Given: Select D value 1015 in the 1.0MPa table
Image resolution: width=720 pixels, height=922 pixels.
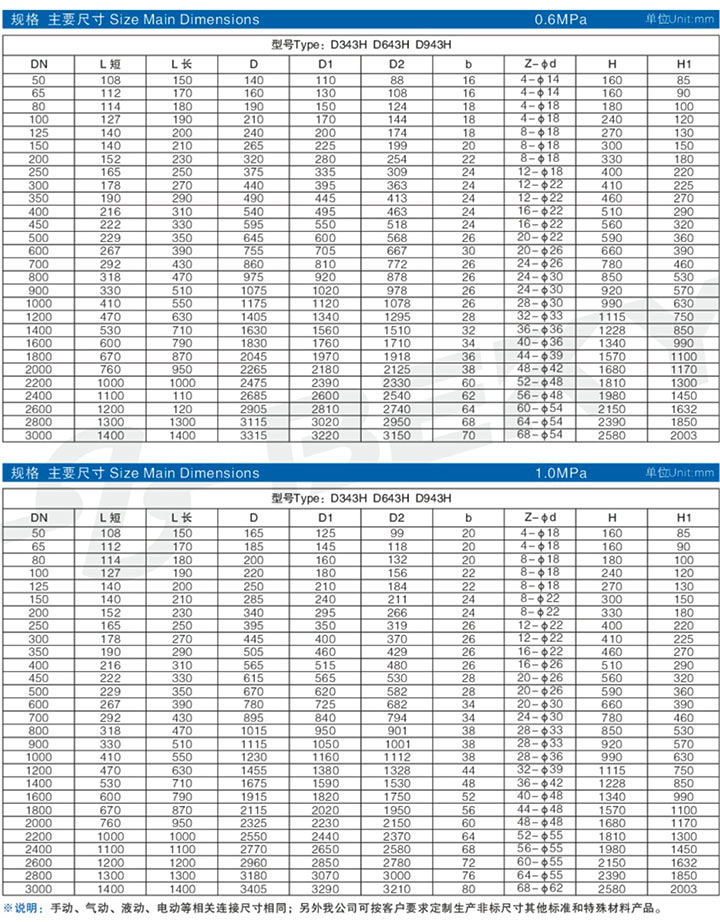Looking at the screenshot, I should coord(254,731).
